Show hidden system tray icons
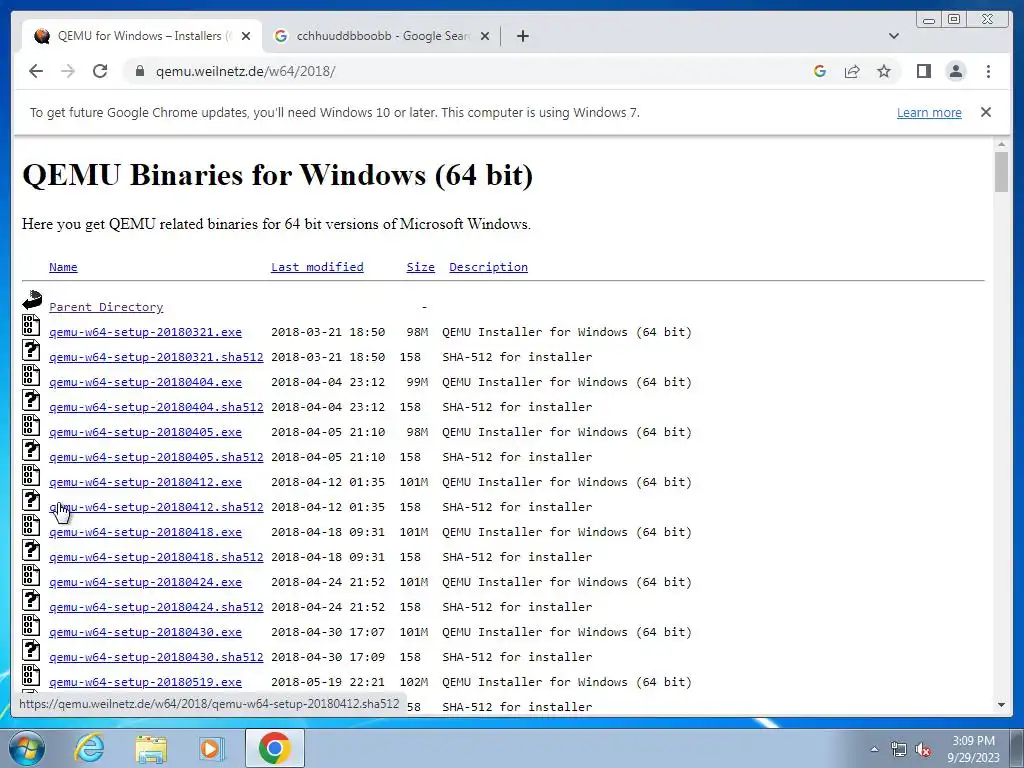Image resolution: width=1024 pixels, height=768 pixels. coord(874,749)
